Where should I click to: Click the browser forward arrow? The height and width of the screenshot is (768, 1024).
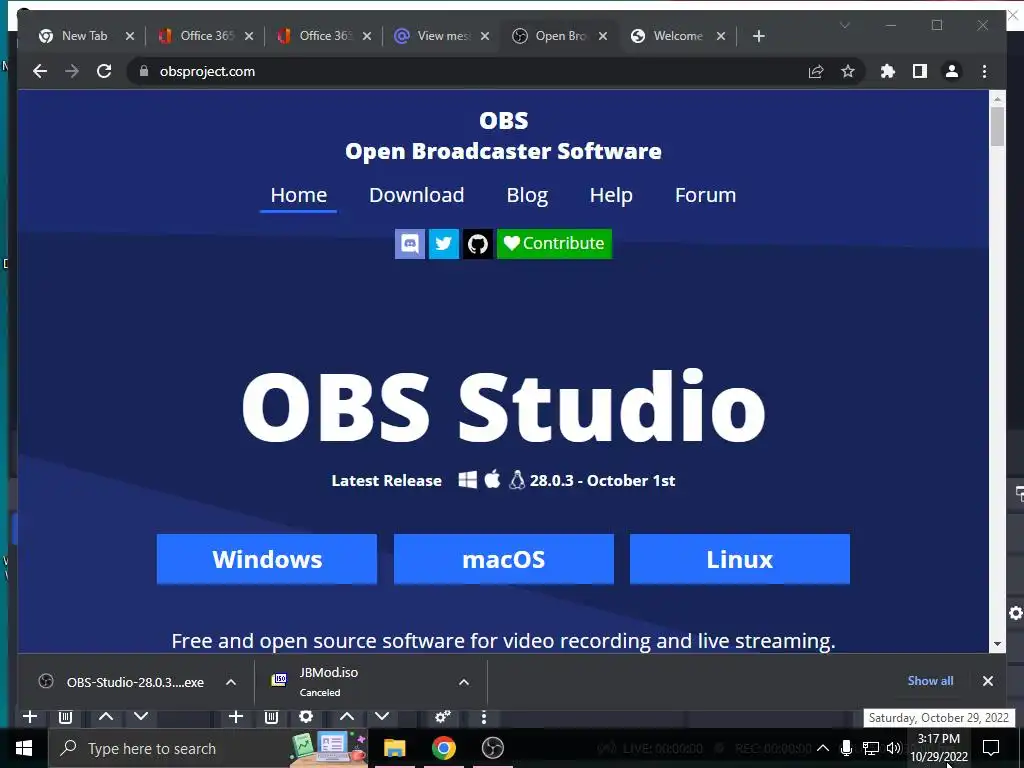[72, 71]
